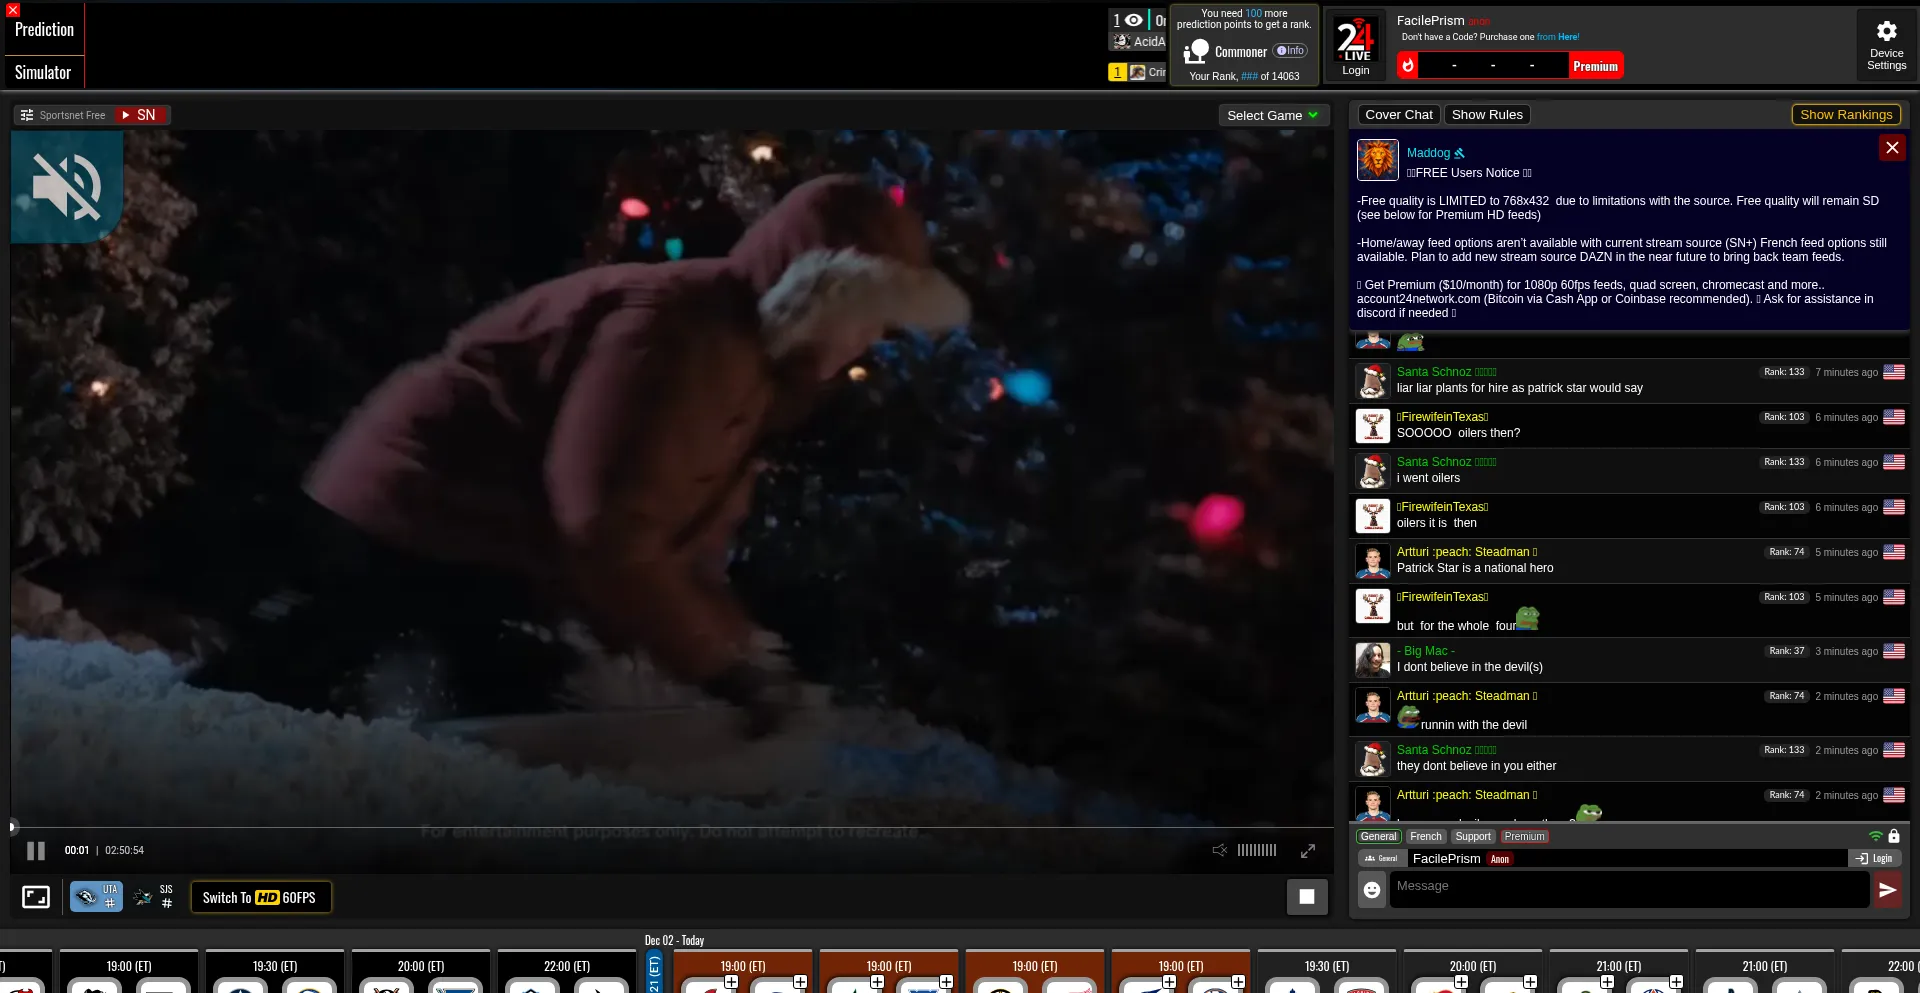The height and width of the screenshot is (993, 1920).
Task: Switch to General chat tab
Action: tap(1378, 837)
